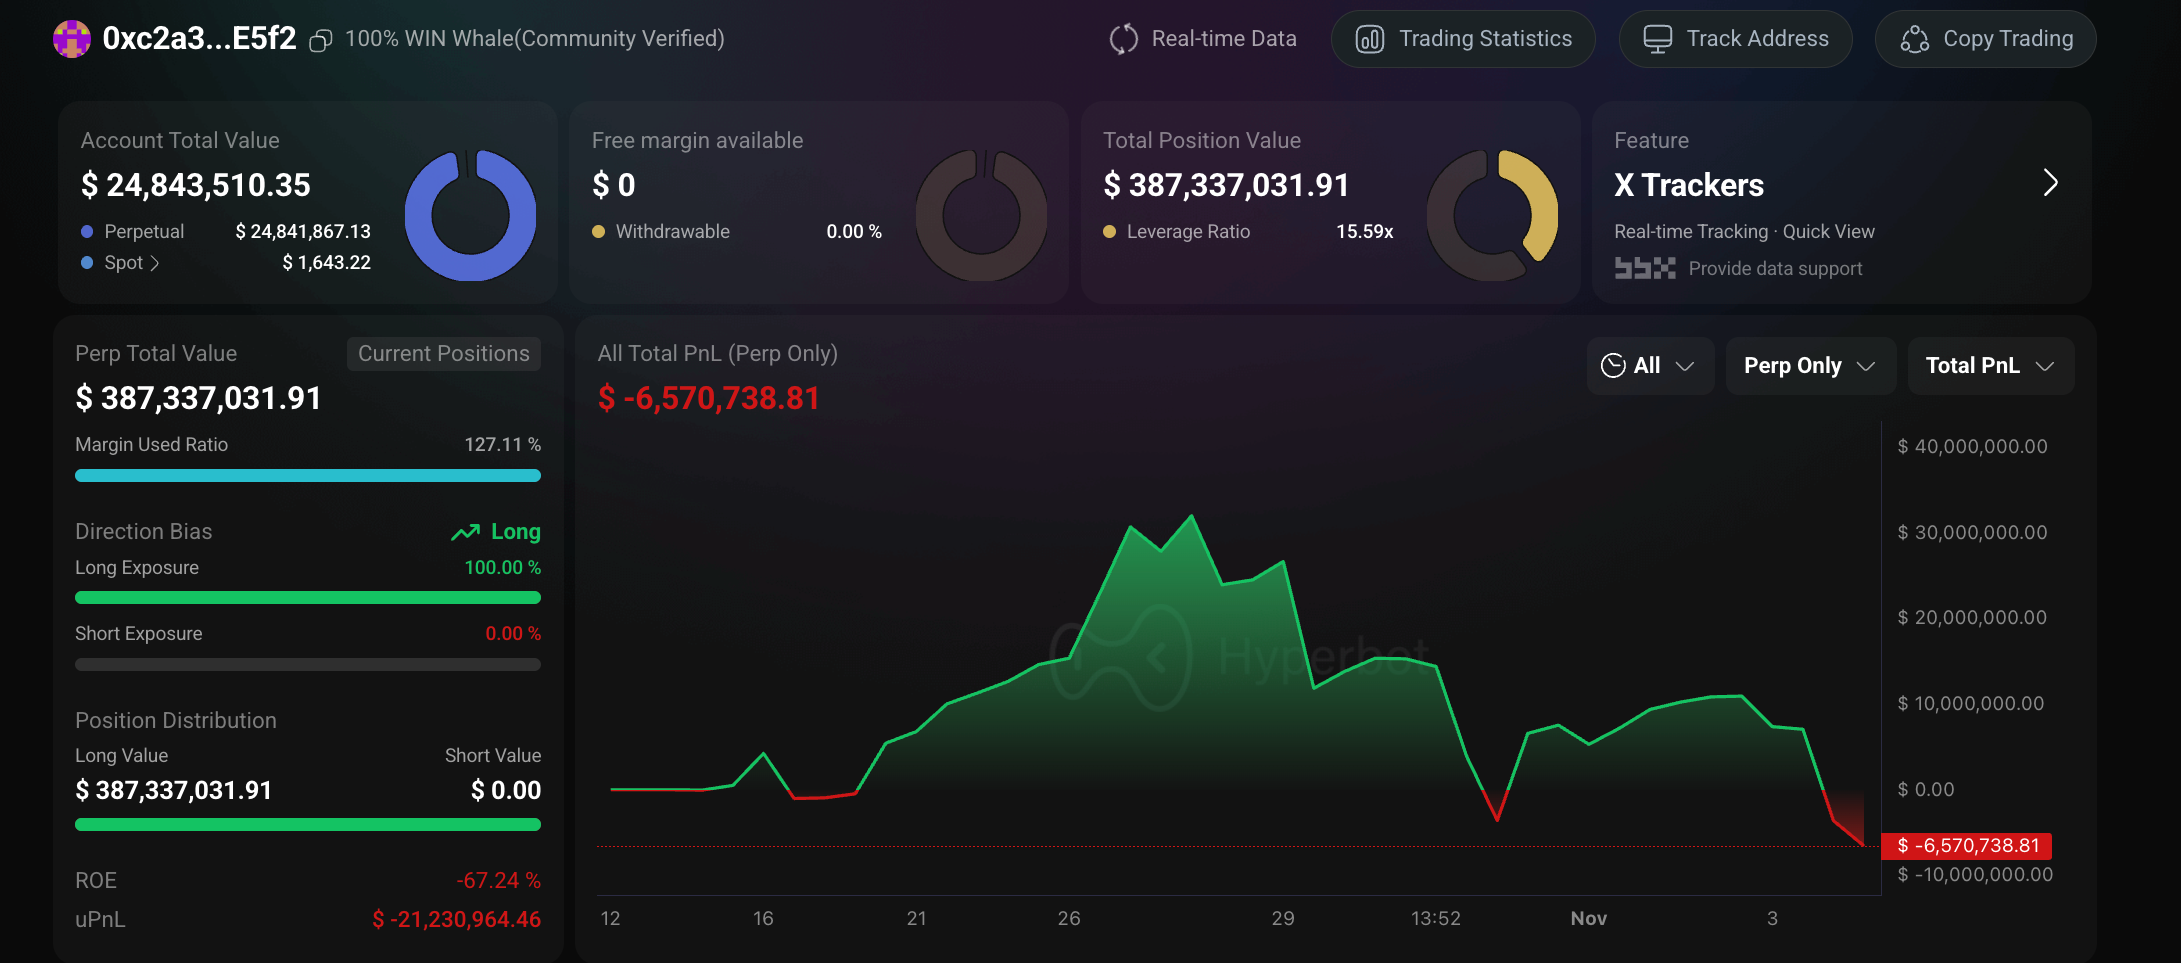Click the red -6,570,738.81 PnL label
This screenshot has width=2182, height=964.
pyautogui.click(x=1966, y=846)
